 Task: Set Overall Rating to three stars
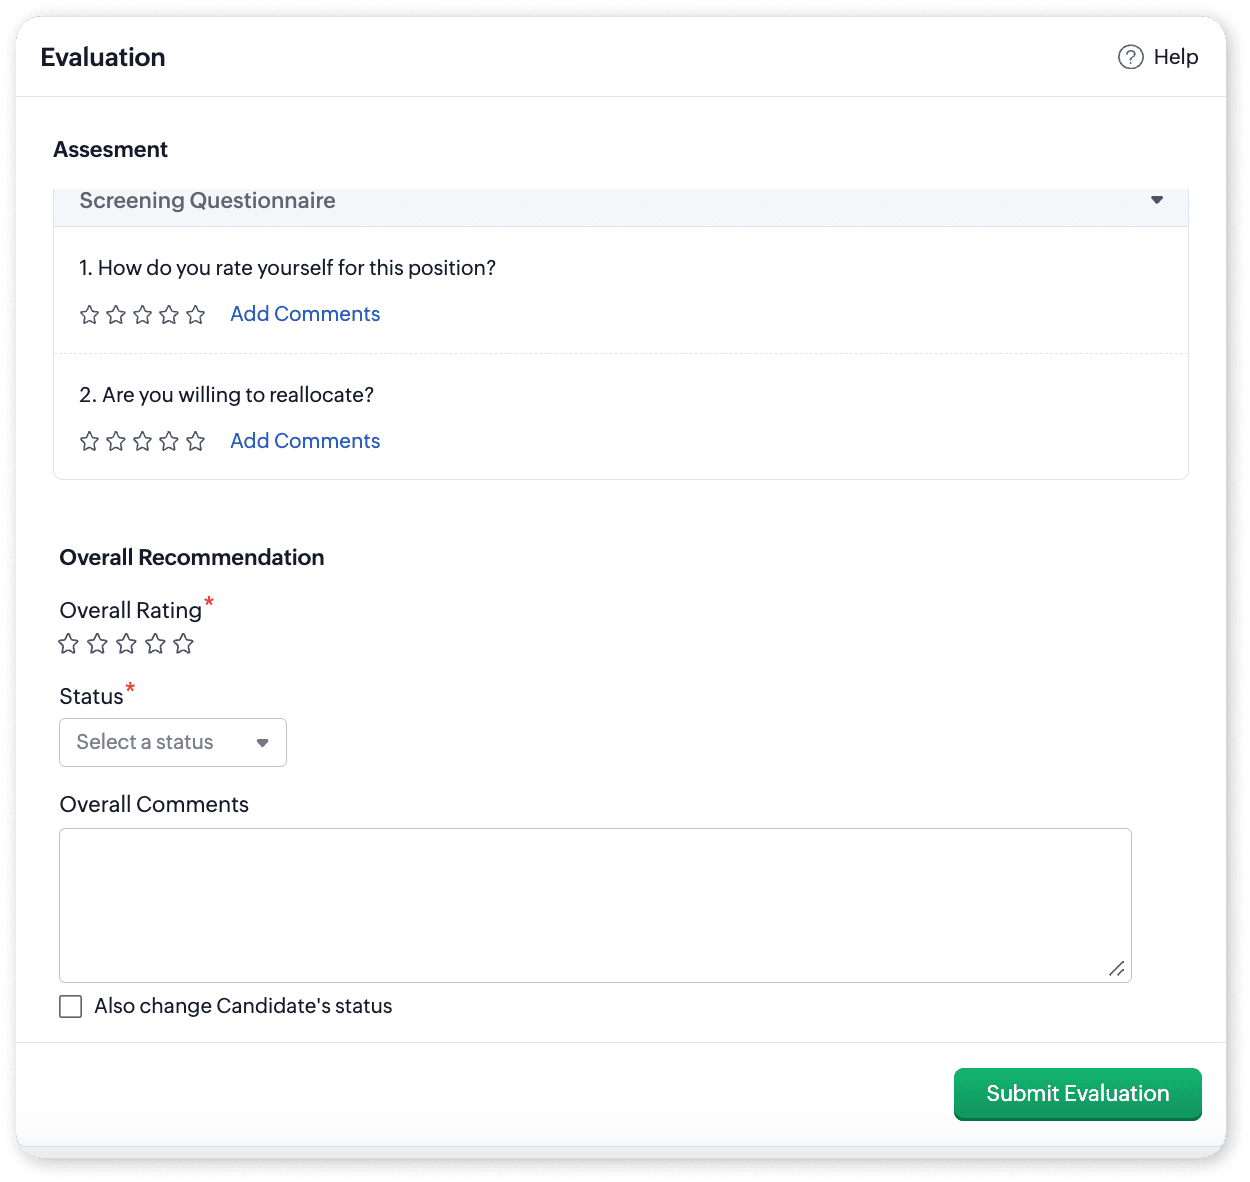(126, 644)
